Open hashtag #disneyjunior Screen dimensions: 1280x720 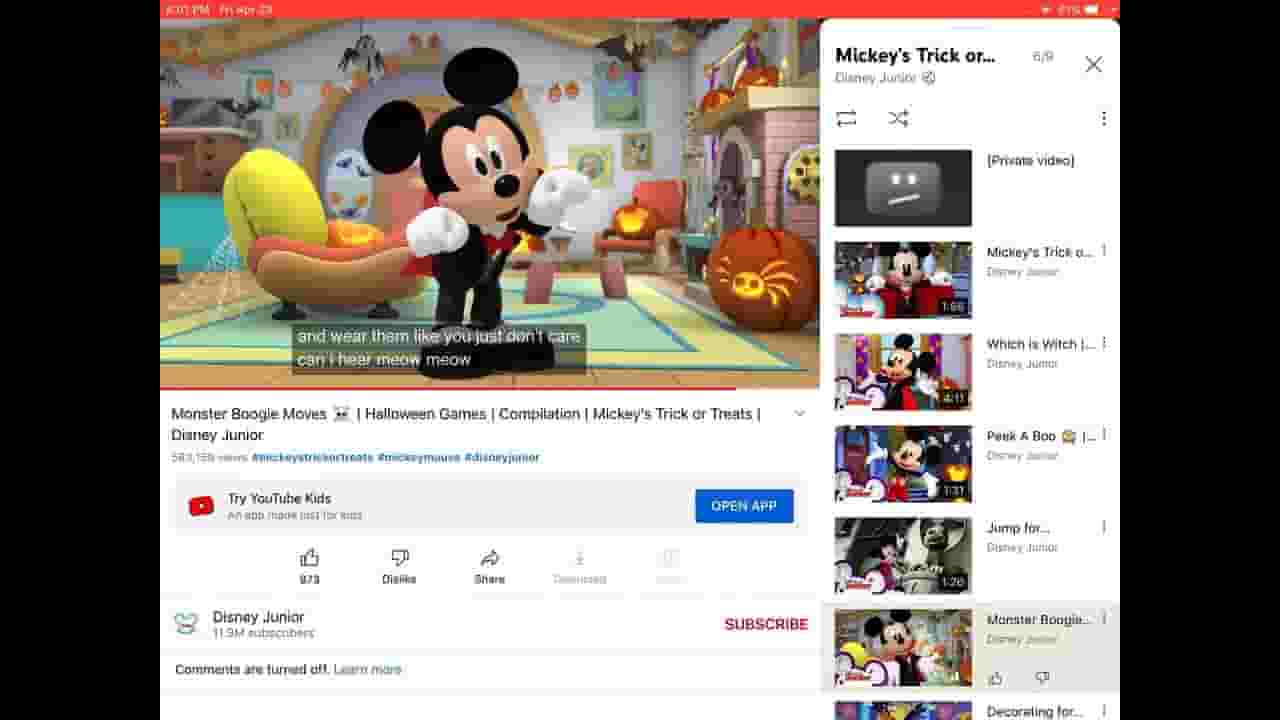[x=502, y=457]
